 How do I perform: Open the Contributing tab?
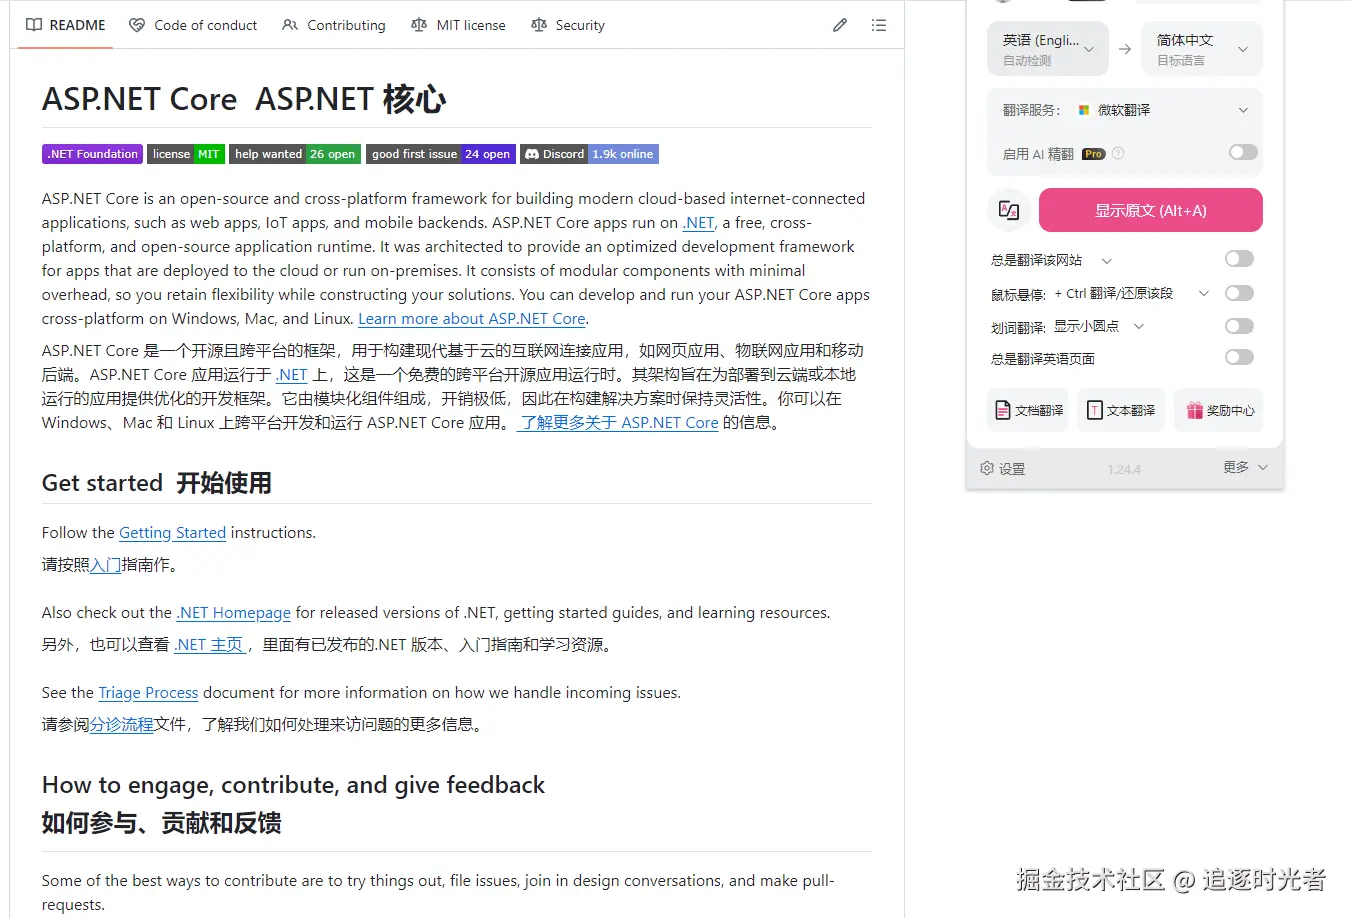[x=334, y=25]
